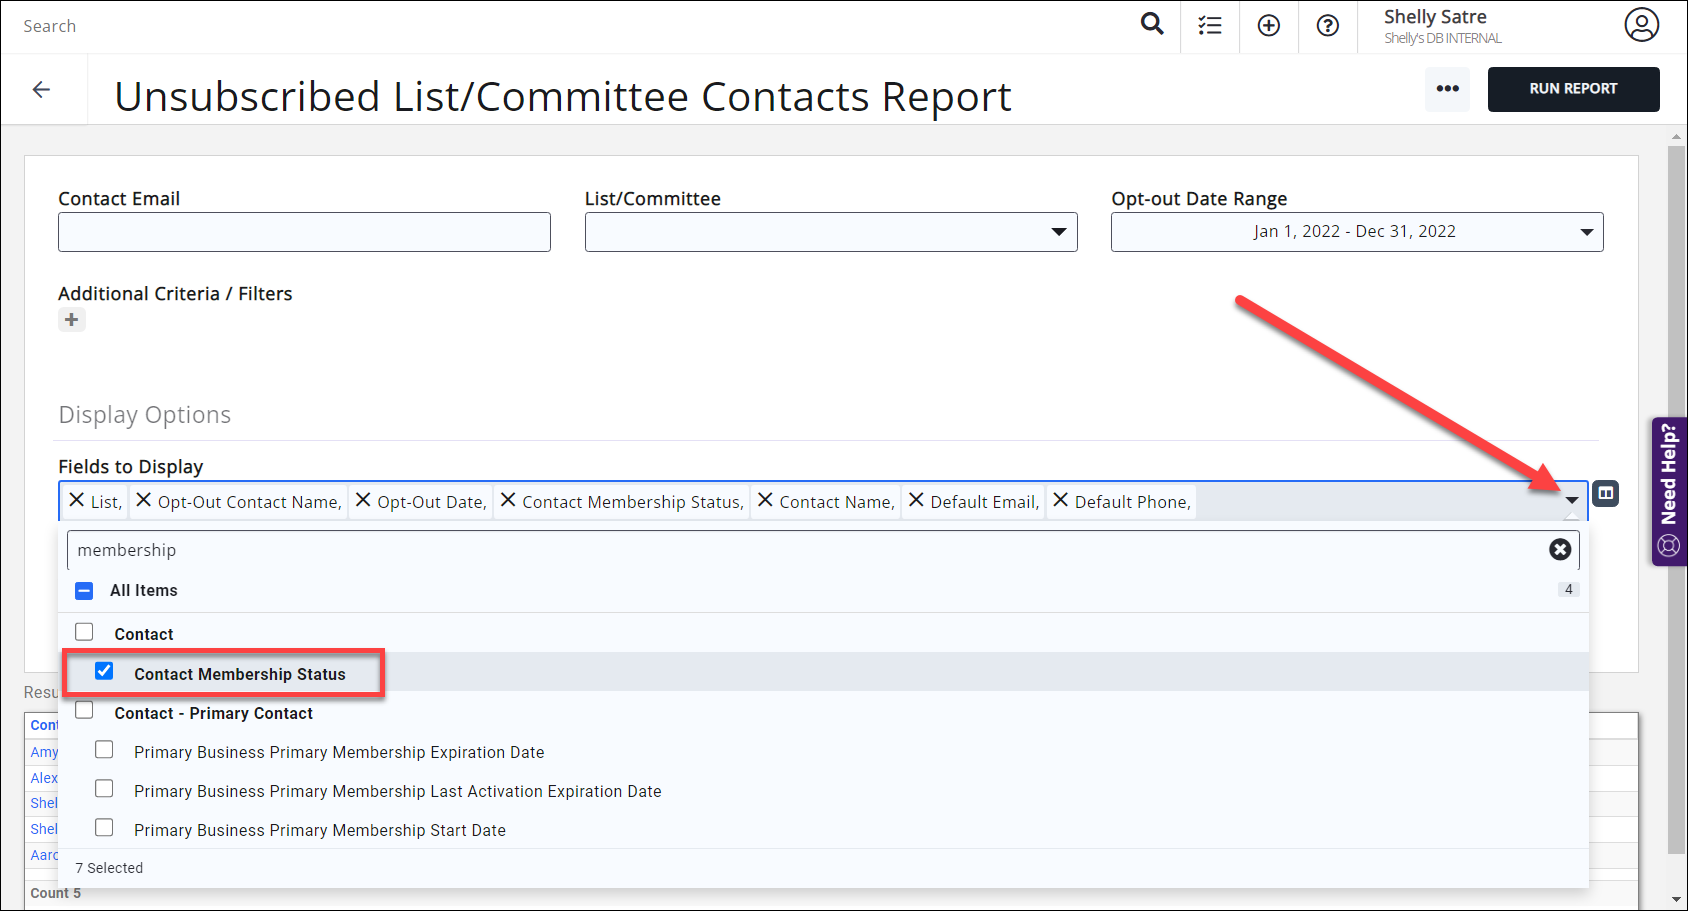Open the Opt-out Date Range dropdown
This screenshot has height=911, width=1688.
pyautogui.click(x=1585, y=232)
